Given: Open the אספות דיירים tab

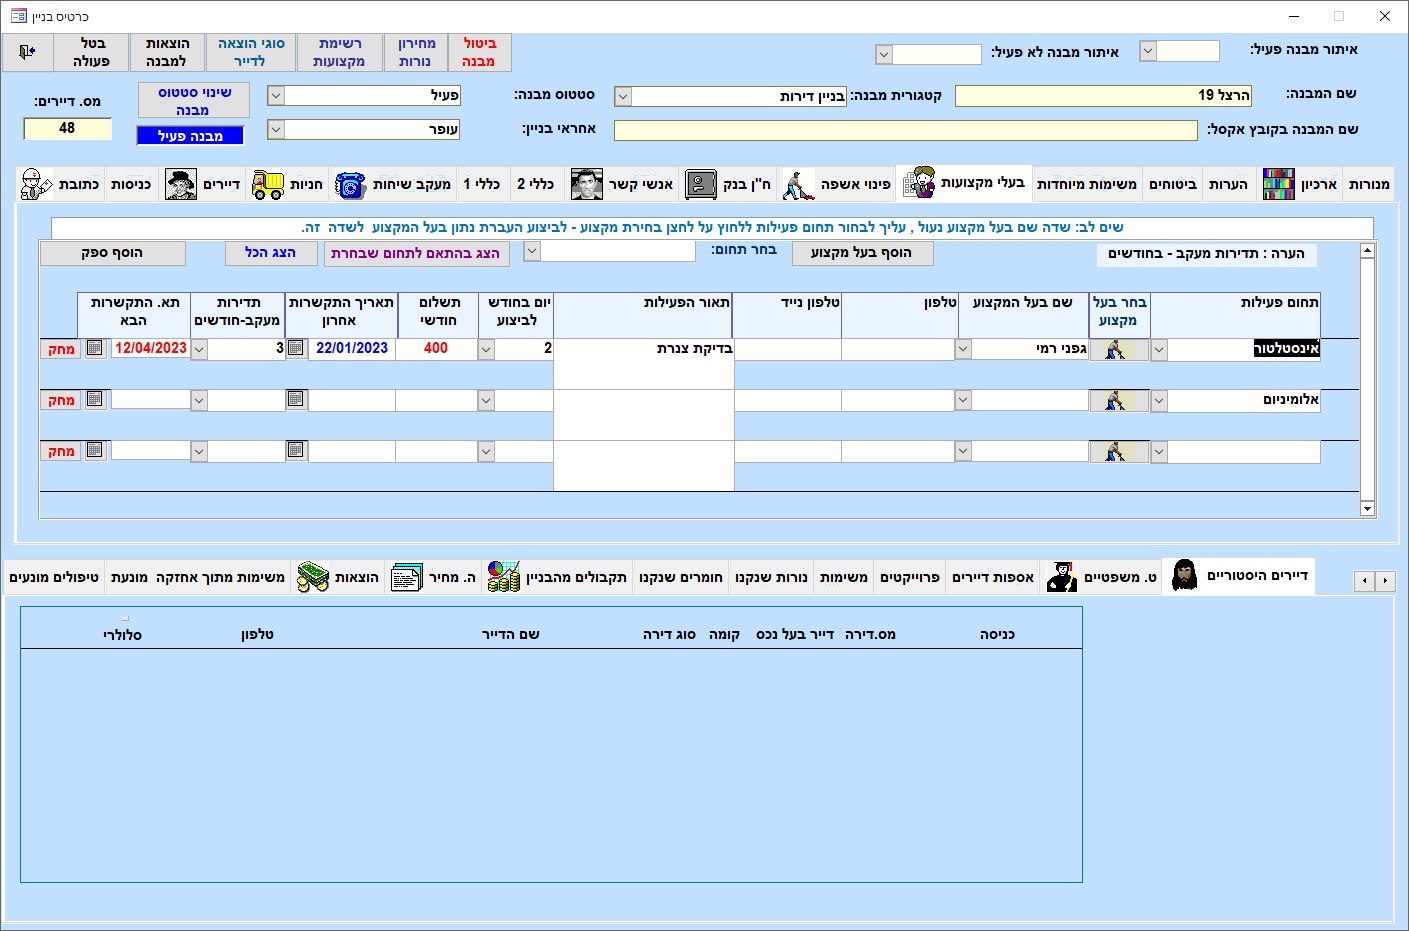Looking at the screenshot, I should [x=993, y=577].
